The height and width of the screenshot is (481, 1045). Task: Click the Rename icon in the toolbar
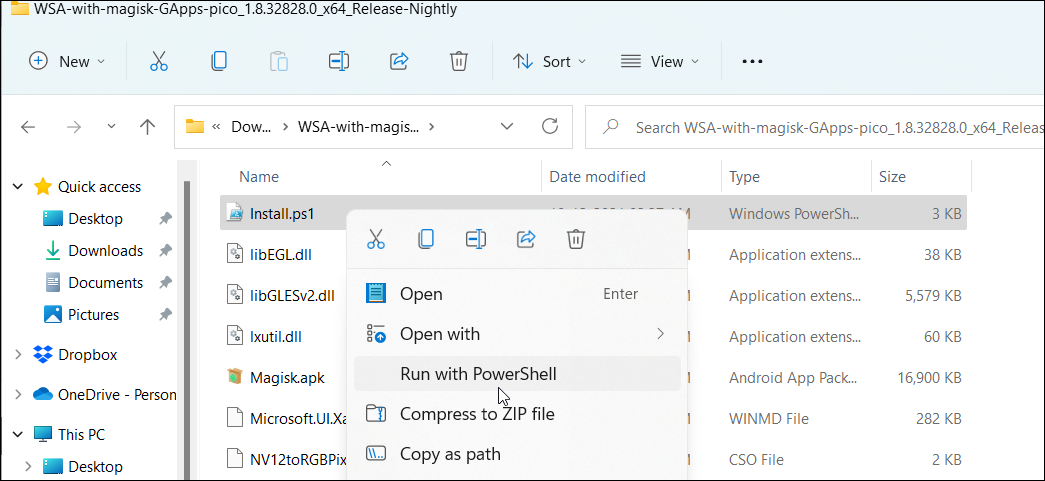[x=339, y=61]
